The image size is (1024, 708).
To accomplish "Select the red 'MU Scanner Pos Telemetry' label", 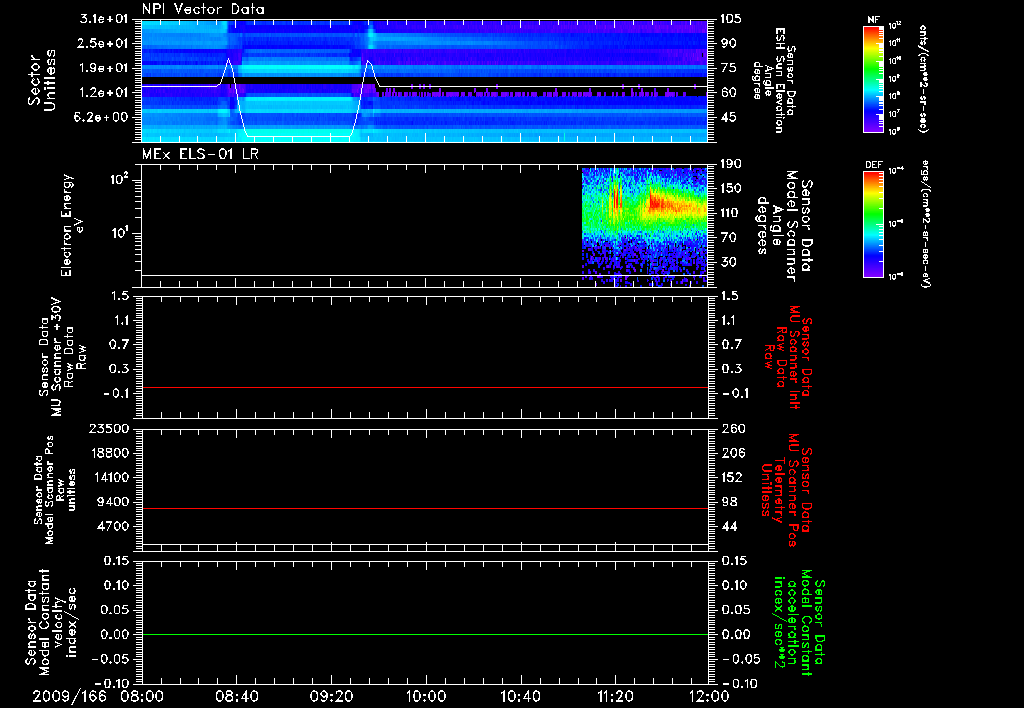I will pyautogui.click(x=785, y=490).
